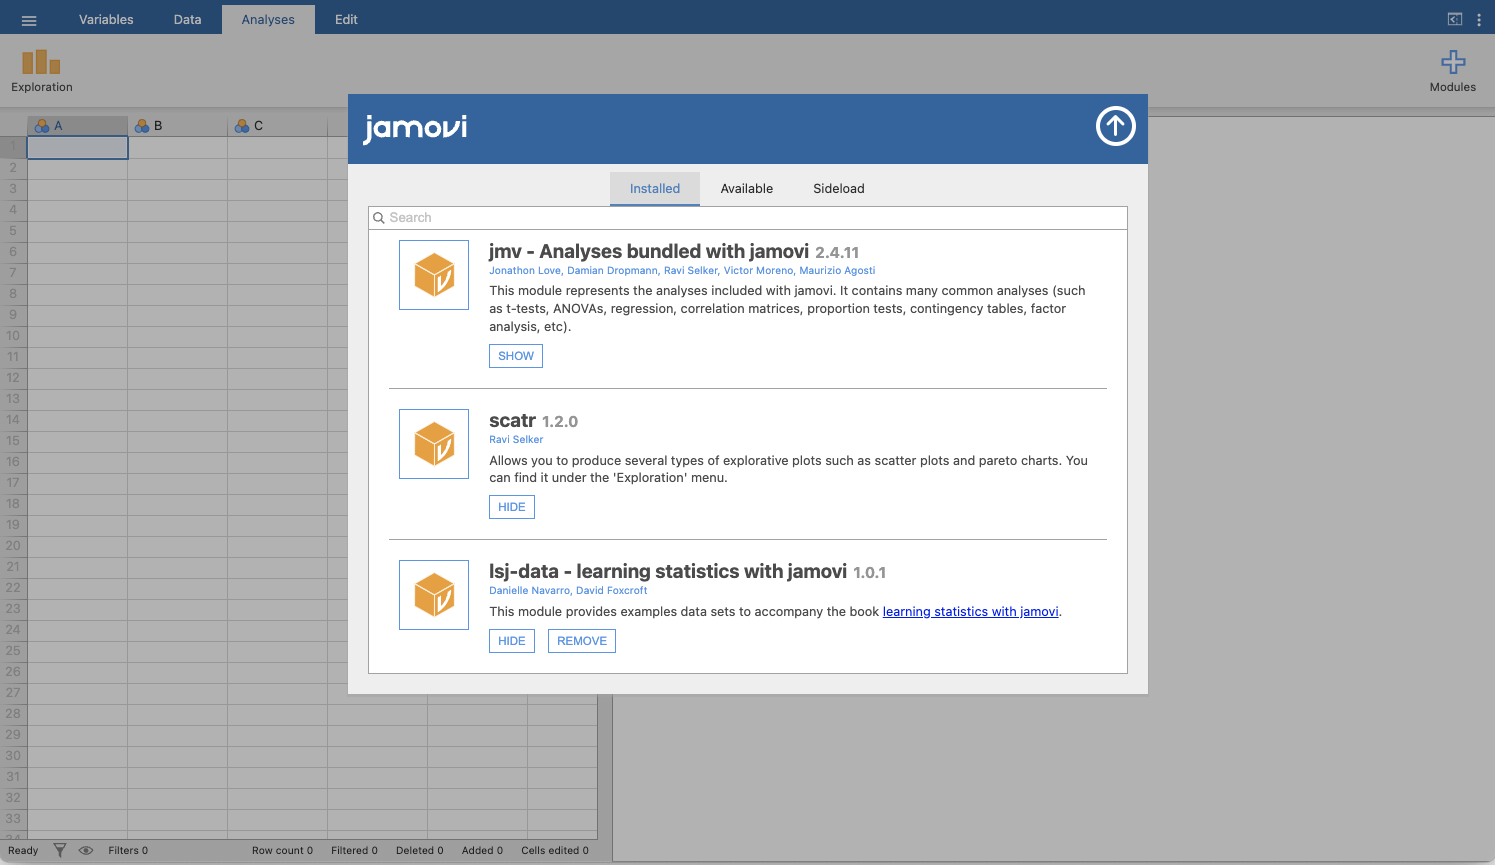This screenshot has width=1495, height=865.
Task: Select the Analyses tab
Action: tap(268, 19)
